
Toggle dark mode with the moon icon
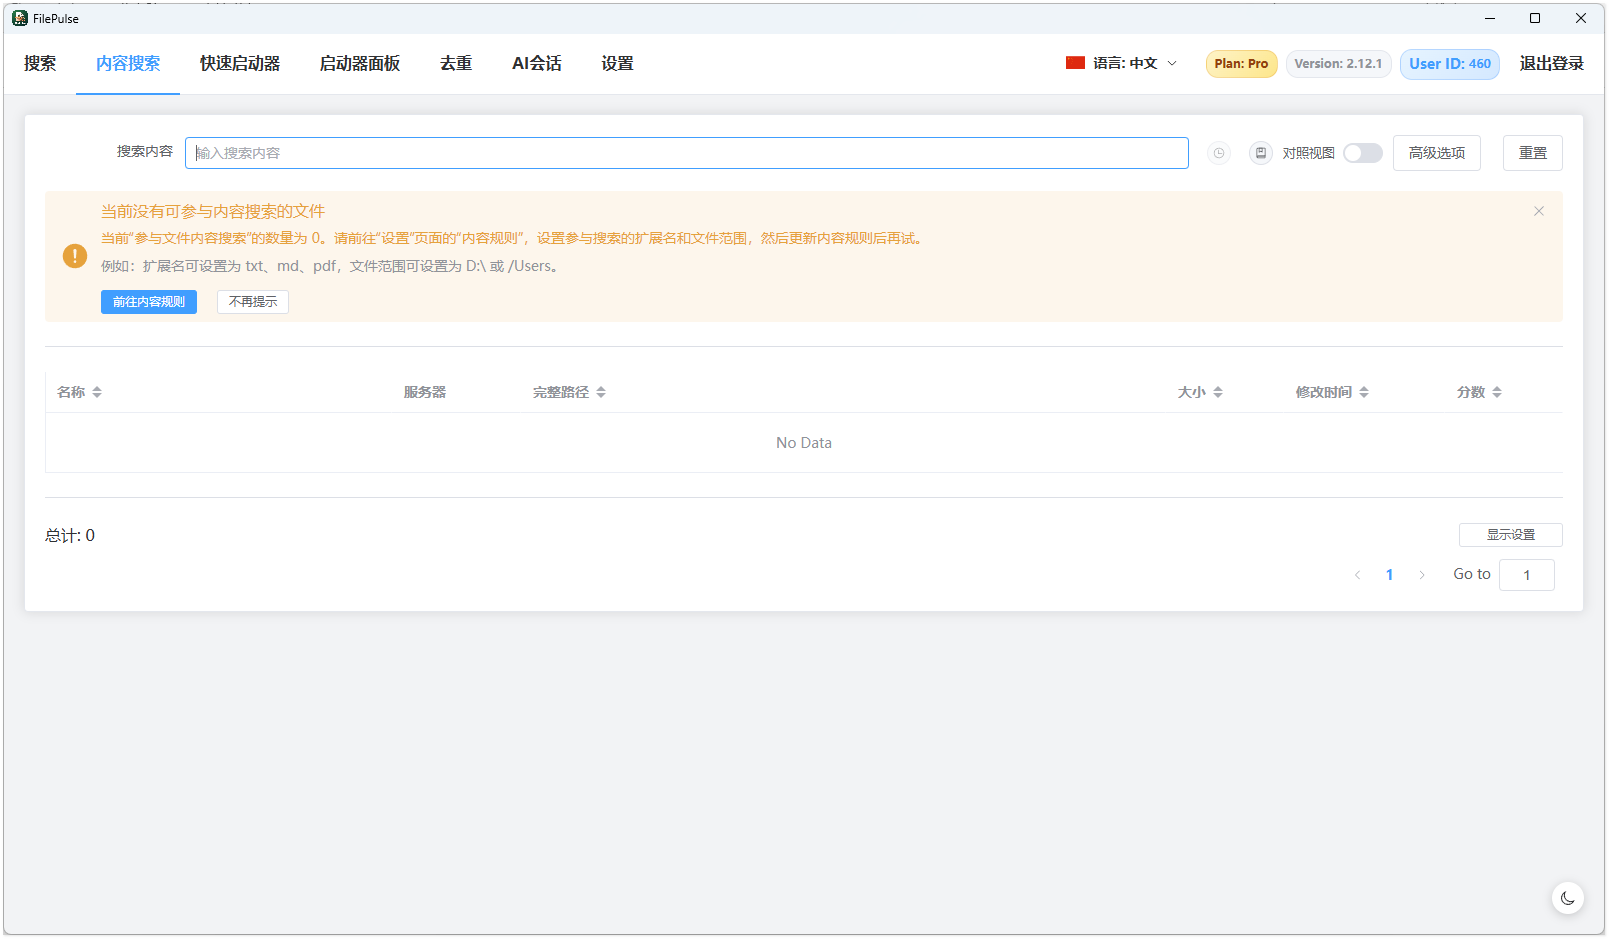(x=1567, y=898)
